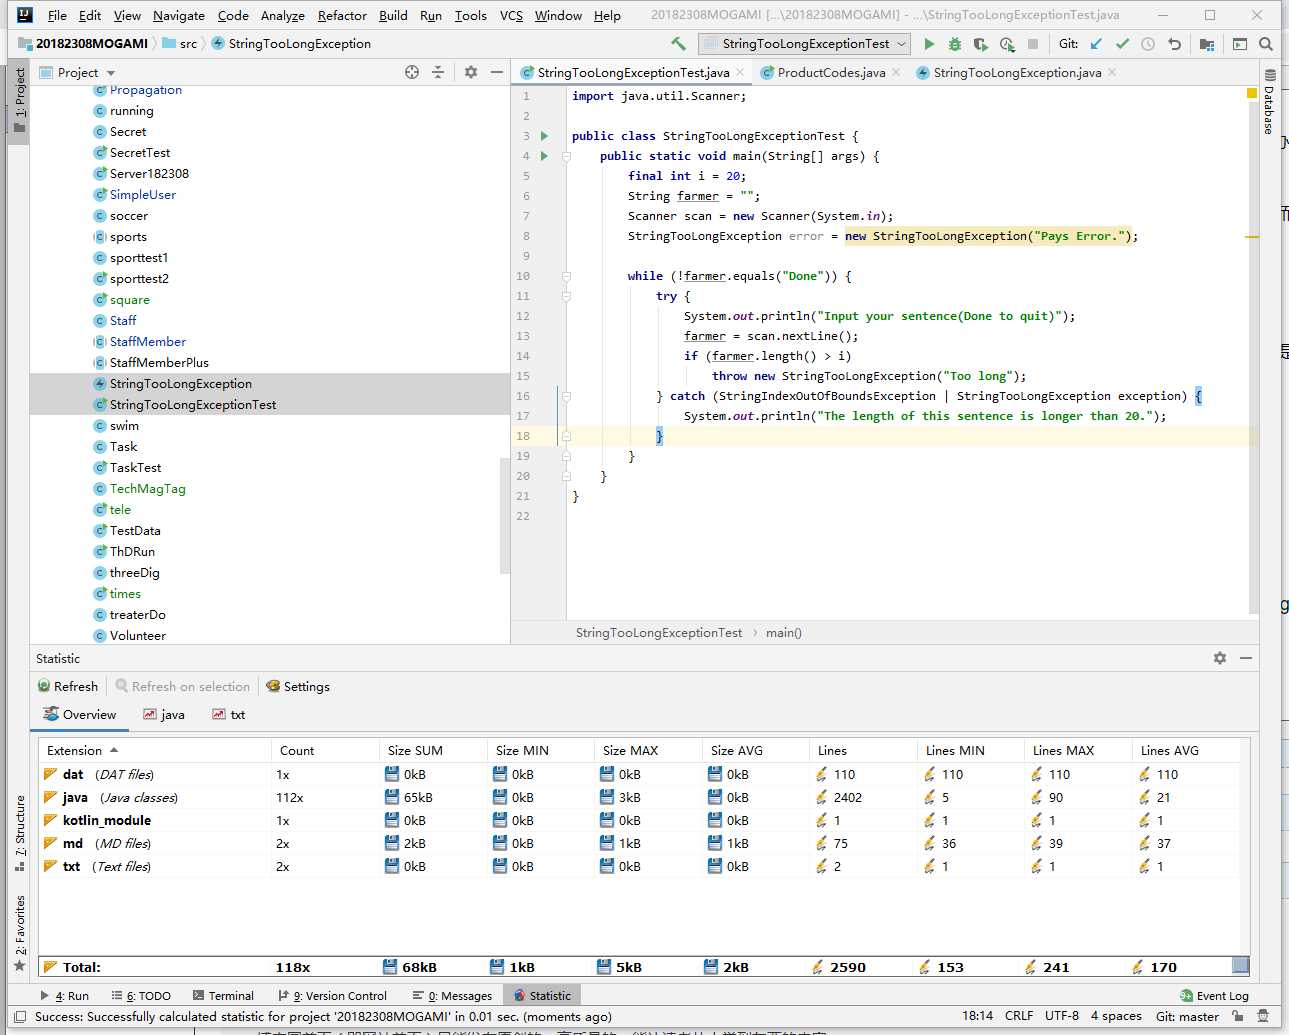This screenshot has width=1289, height=1035.
Task: Toggle the Database side panel
Action: (1269, 102)
